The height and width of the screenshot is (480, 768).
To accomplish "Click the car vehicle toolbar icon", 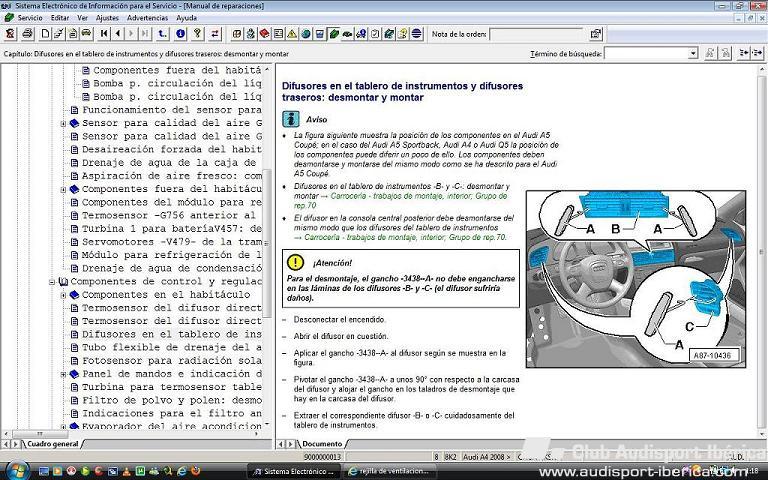I will click(87, 34).
